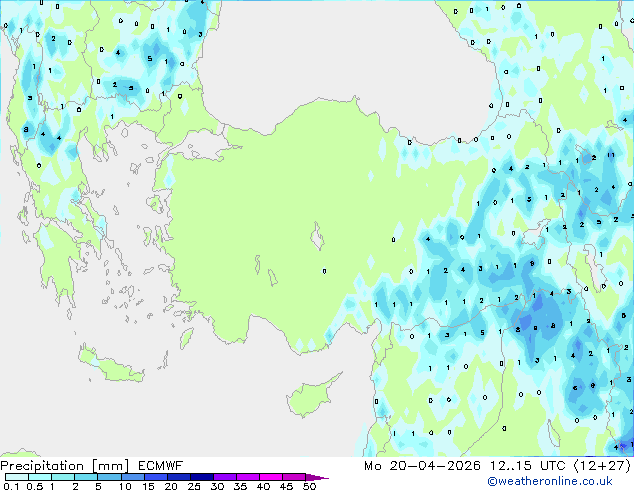This screenshot has width=634, height=490.
Task: Click the 5 mm legend color swatch
Action: (109, 477)
